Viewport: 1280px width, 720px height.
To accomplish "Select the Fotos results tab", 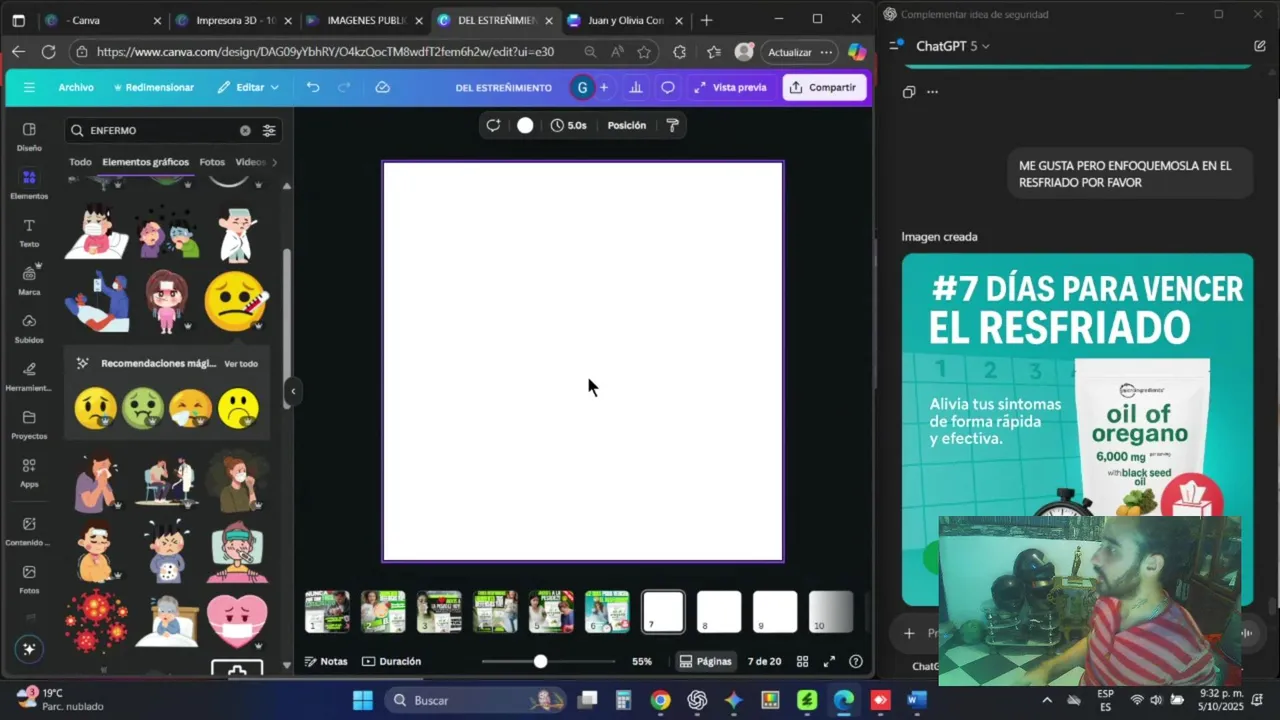I will click(212, 162).
